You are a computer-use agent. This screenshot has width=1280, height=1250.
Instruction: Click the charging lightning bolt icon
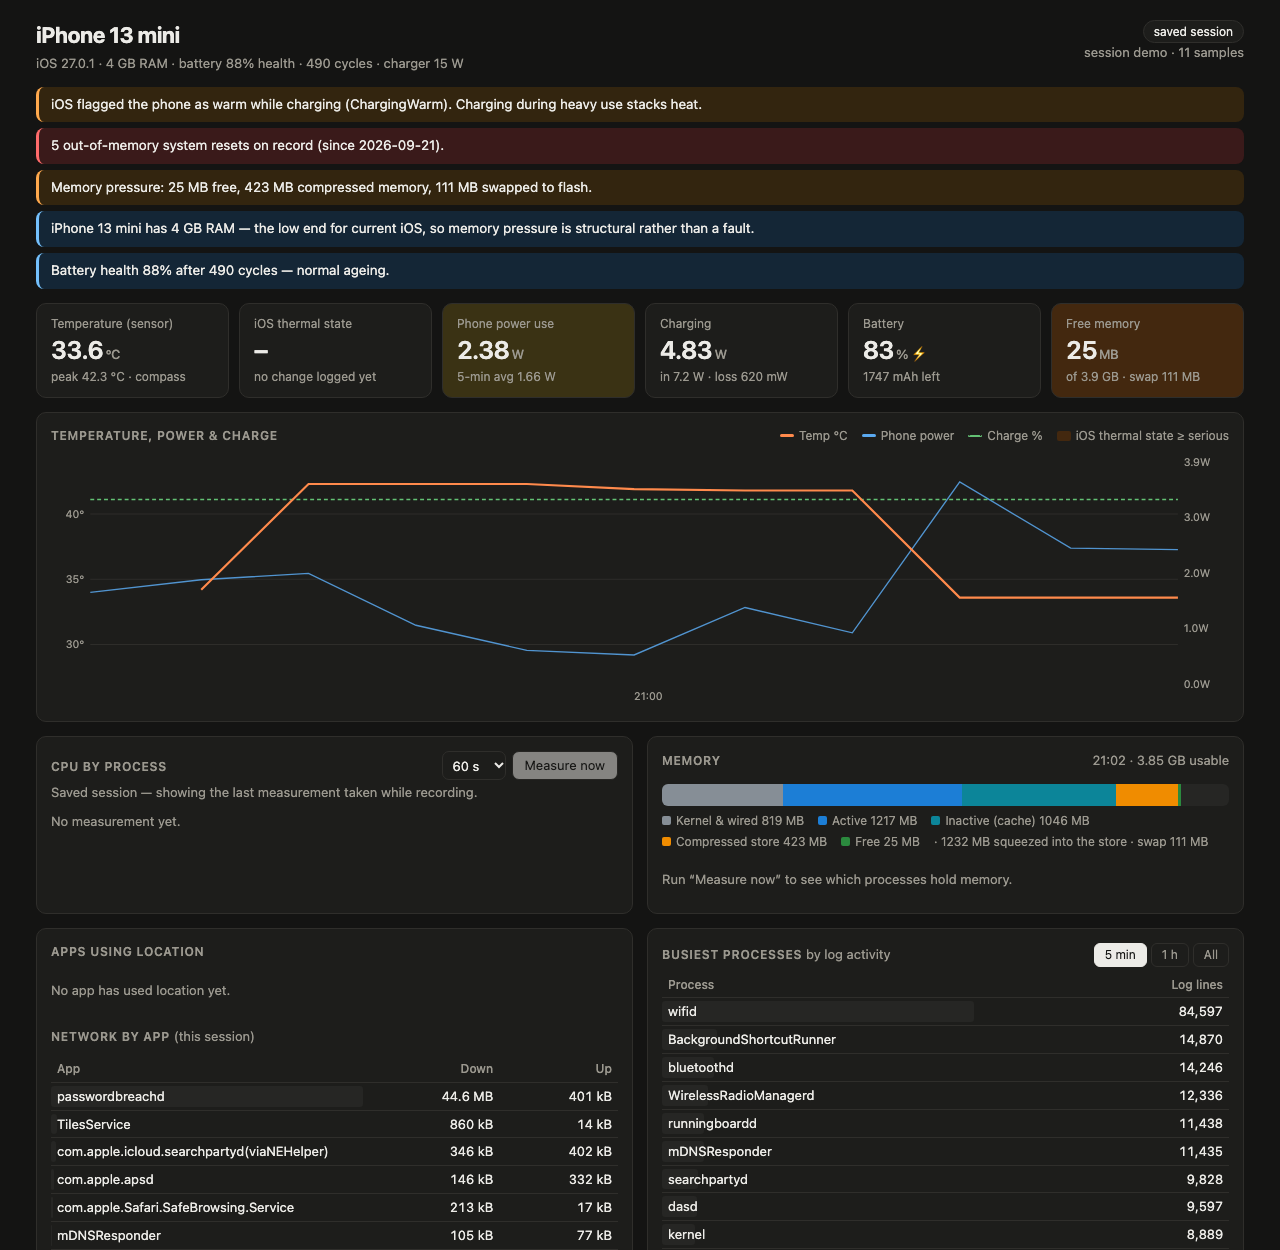919,354
